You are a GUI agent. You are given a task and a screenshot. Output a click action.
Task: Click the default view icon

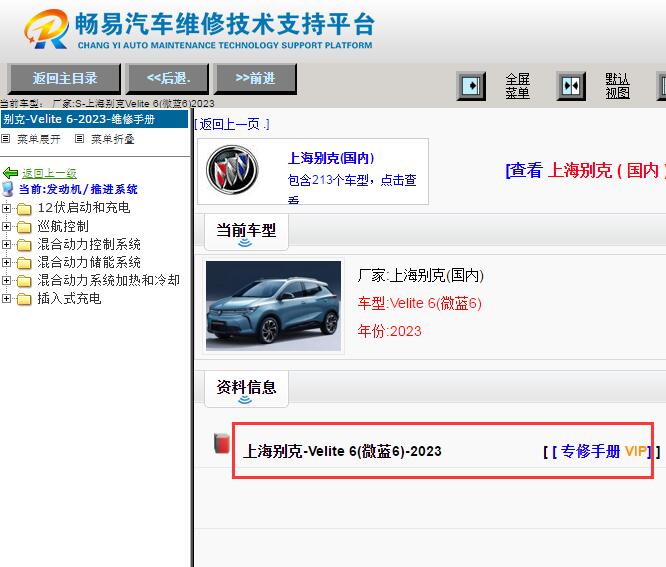571,86
